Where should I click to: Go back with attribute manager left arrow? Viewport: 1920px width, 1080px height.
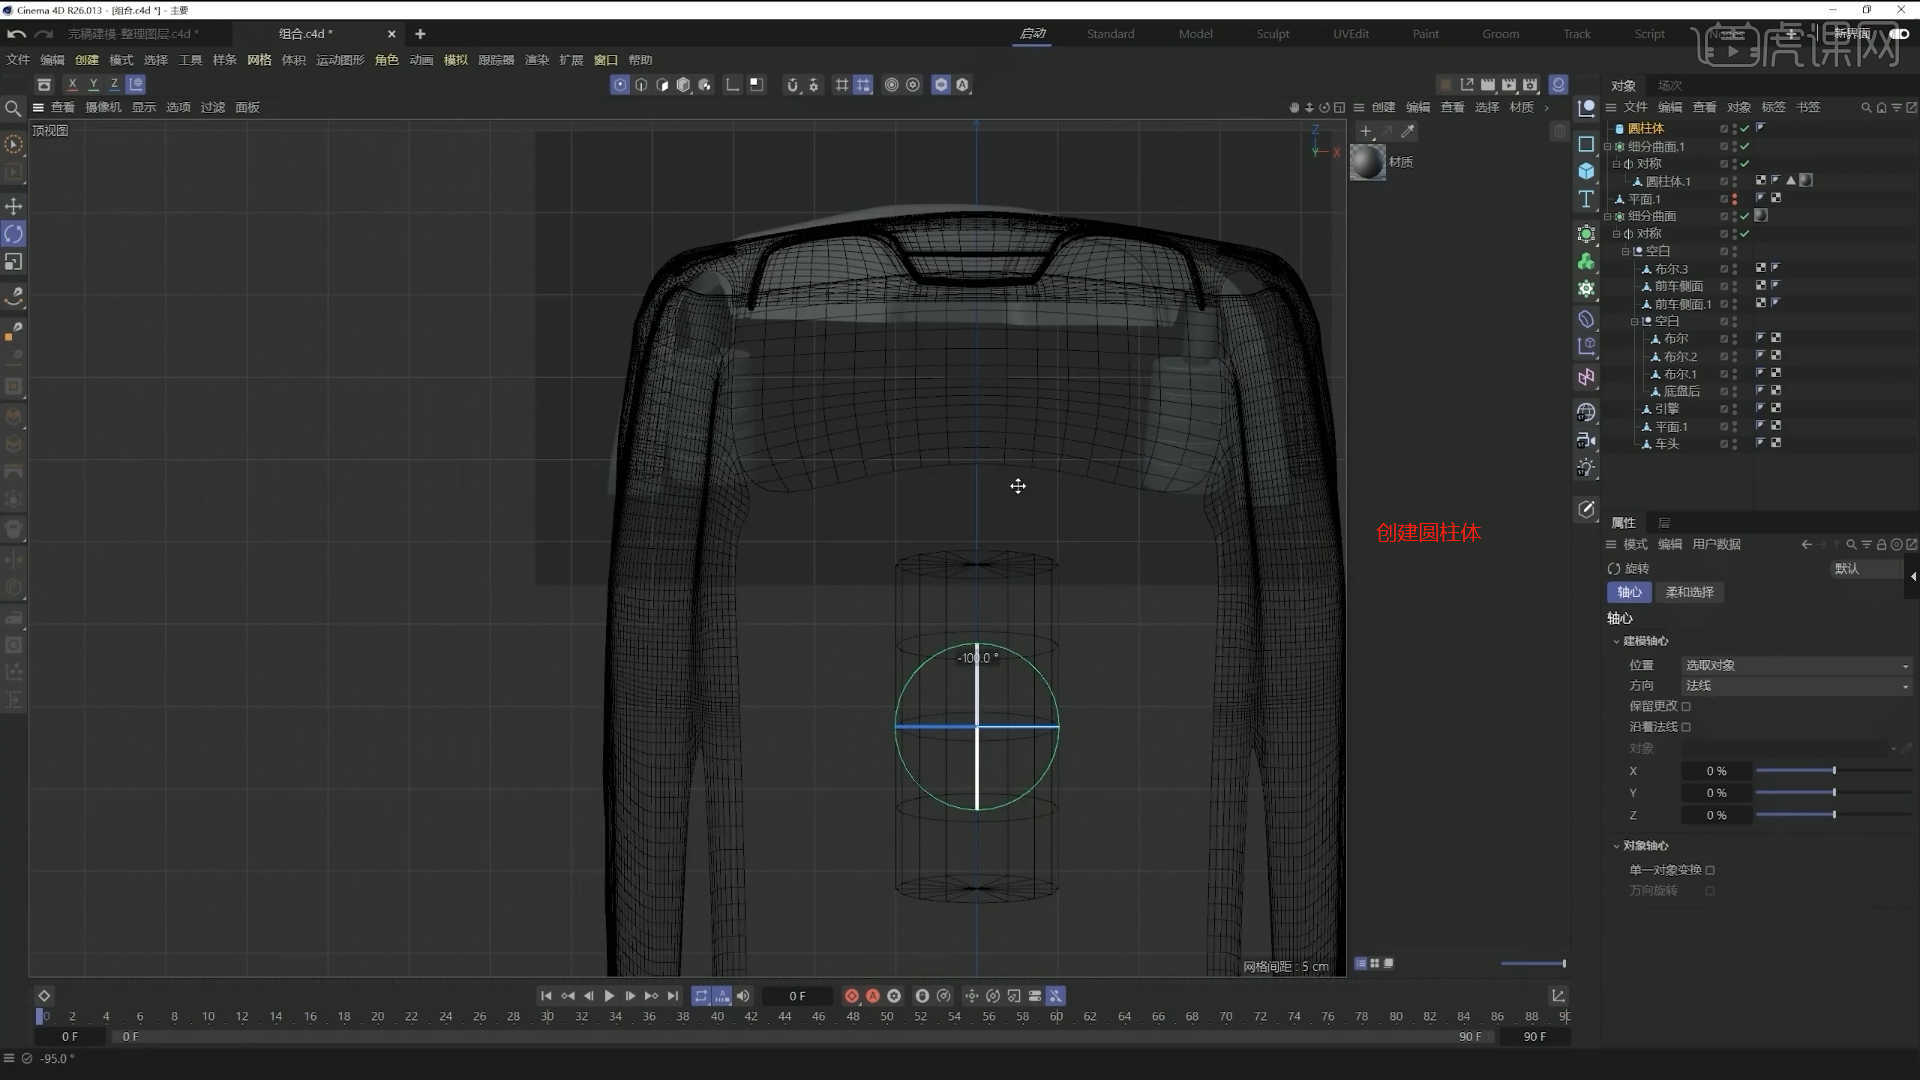[x=1806, y=545]
